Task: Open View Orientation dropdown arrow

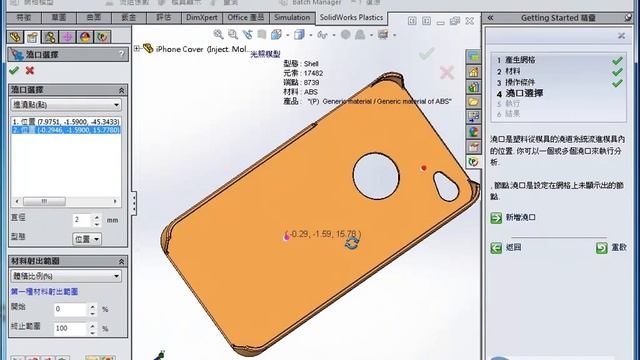Action: pyautogui.click(x=288, y=36)
